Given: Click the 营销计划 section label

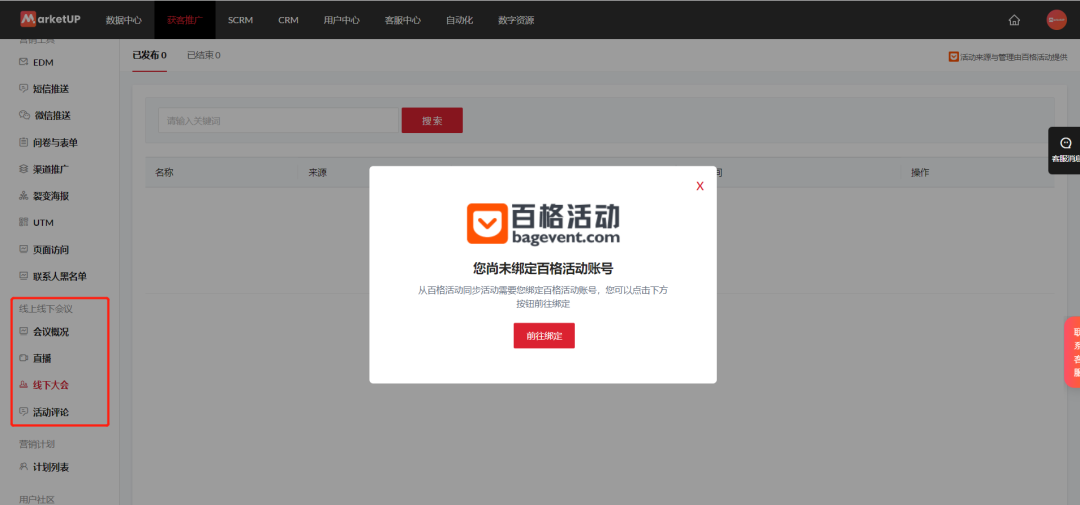Looking at the screenshot, I should pyautogui.click(x=37, y=444).
